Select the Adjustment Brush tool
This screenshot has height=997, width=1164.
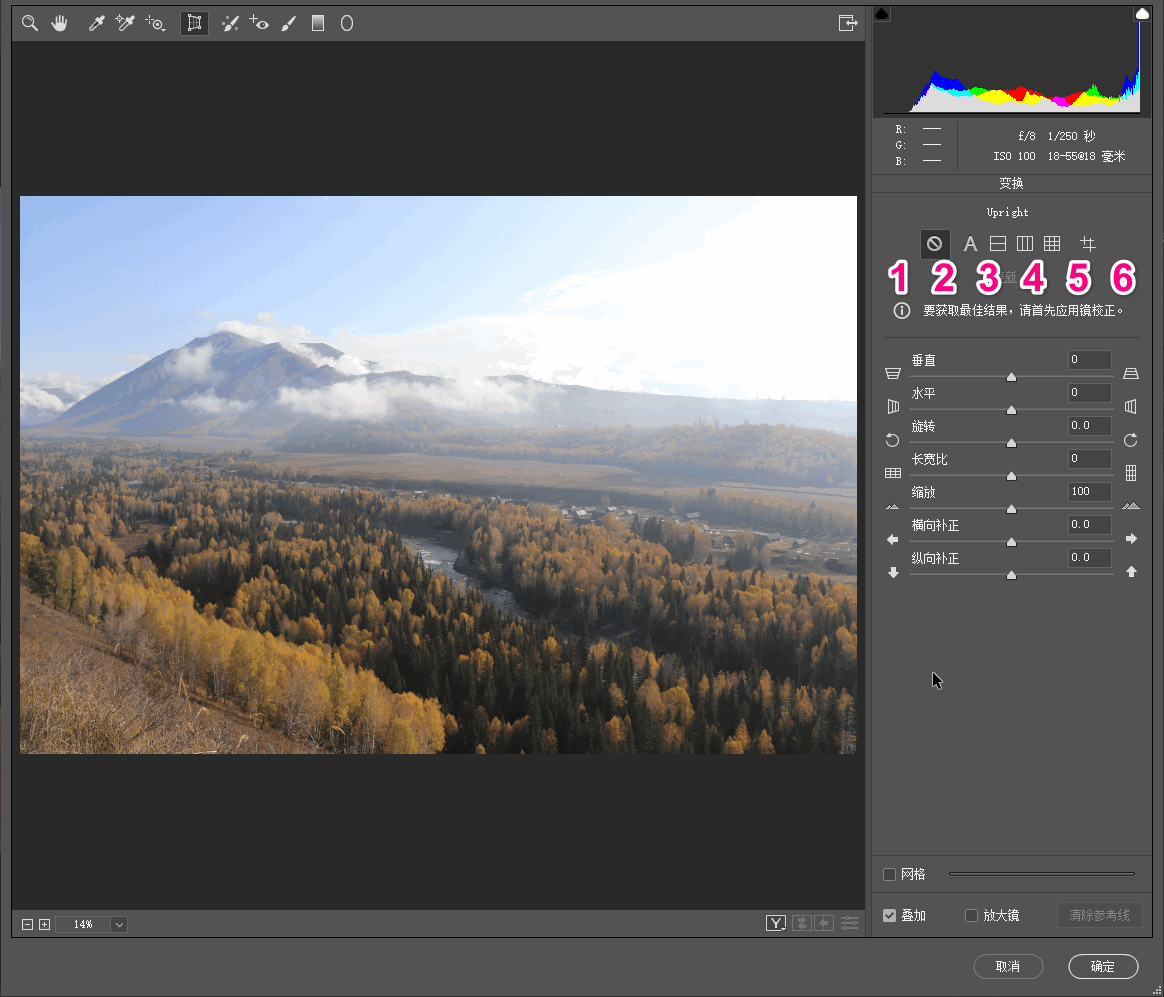289,23
